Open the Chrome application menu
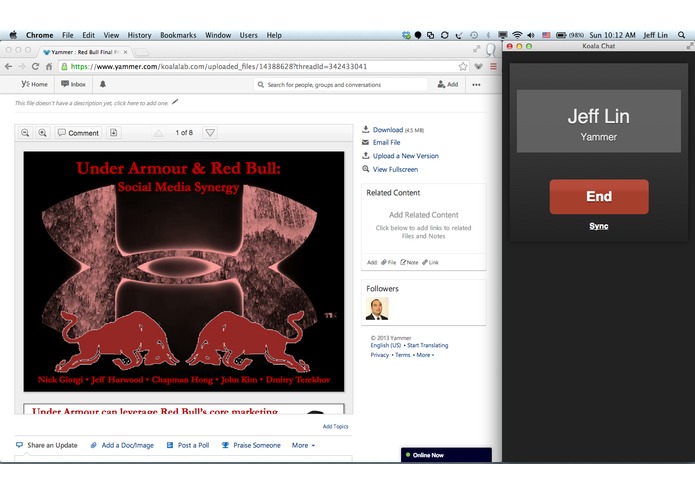Viewport: 695px width, 494px height. [39, 35]
